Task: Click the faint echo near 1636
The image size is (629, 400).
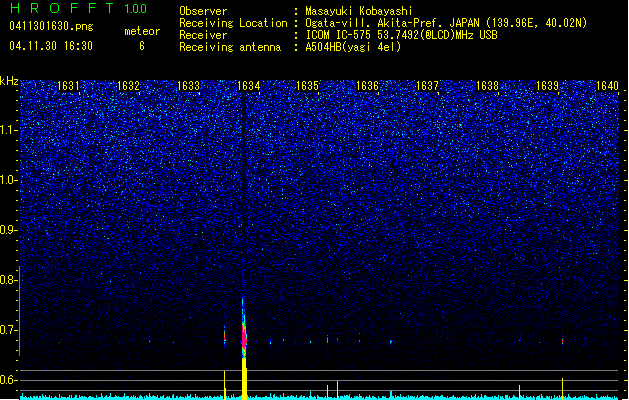Action: 391,342
